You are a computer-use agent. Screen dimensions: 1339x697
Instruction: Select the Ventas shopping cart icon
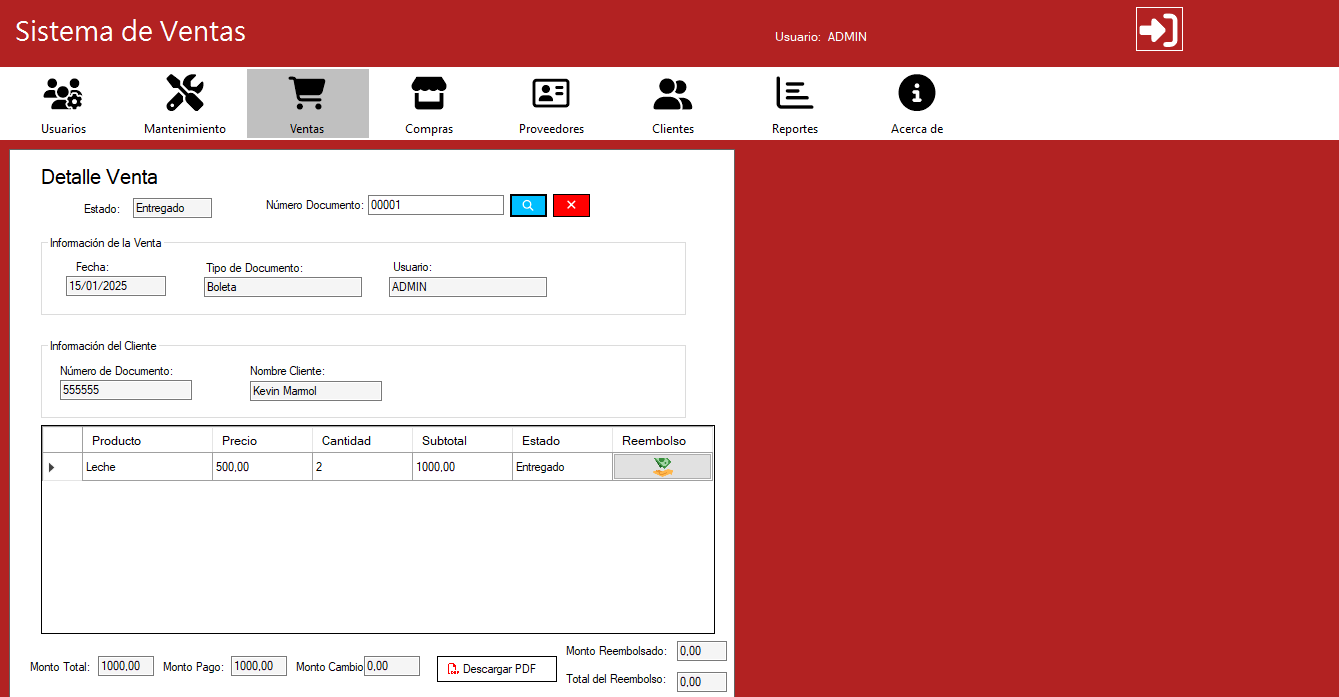click(307, 94)
